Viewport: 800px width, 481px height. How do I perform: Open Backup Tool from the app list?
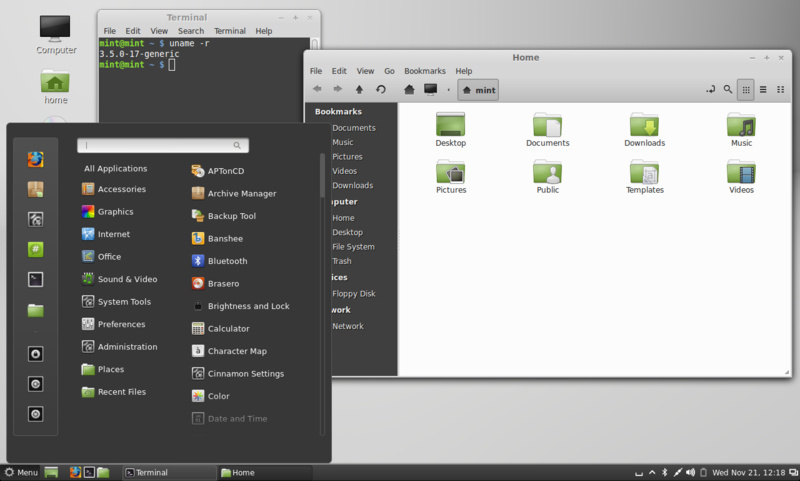coord(223,216)
